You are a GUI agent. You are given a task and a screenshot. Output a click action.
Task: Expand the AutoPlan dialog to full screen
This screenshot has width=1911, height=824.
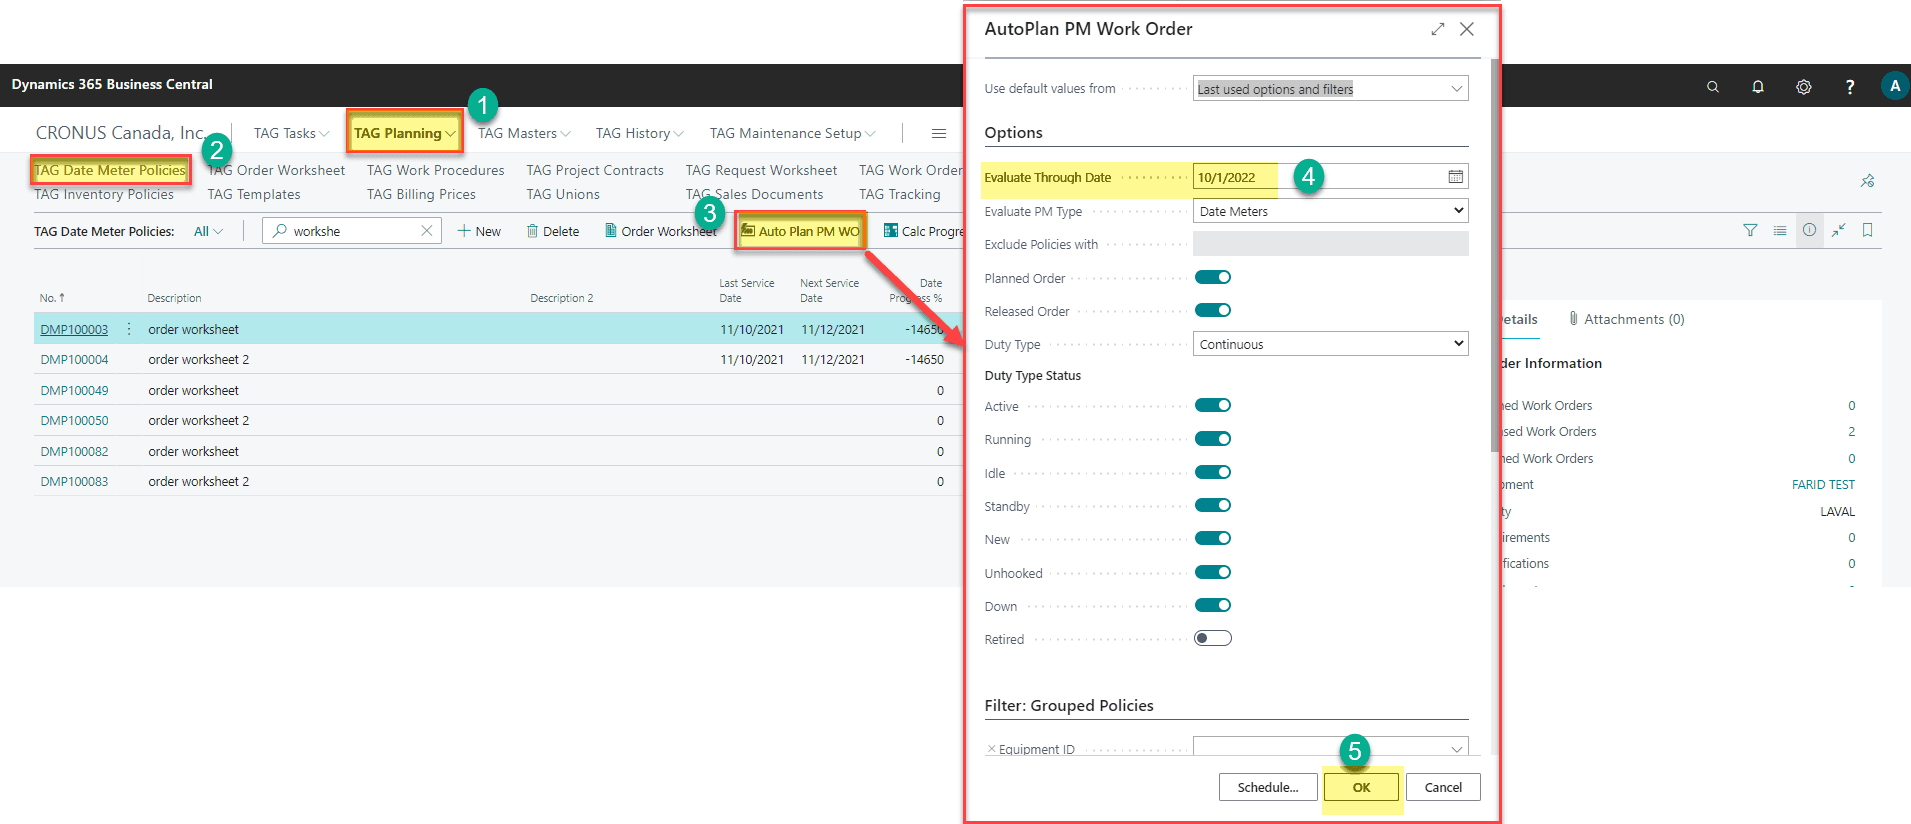1437,29
